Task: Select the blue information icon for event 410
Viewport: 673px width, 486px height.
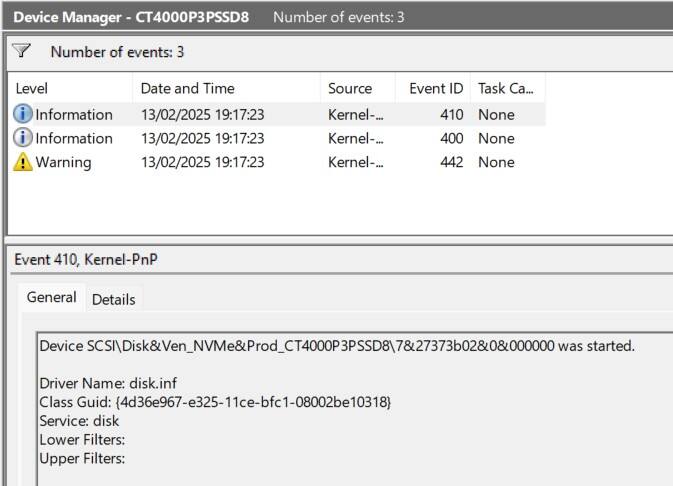Action: [x=23, y=114]
